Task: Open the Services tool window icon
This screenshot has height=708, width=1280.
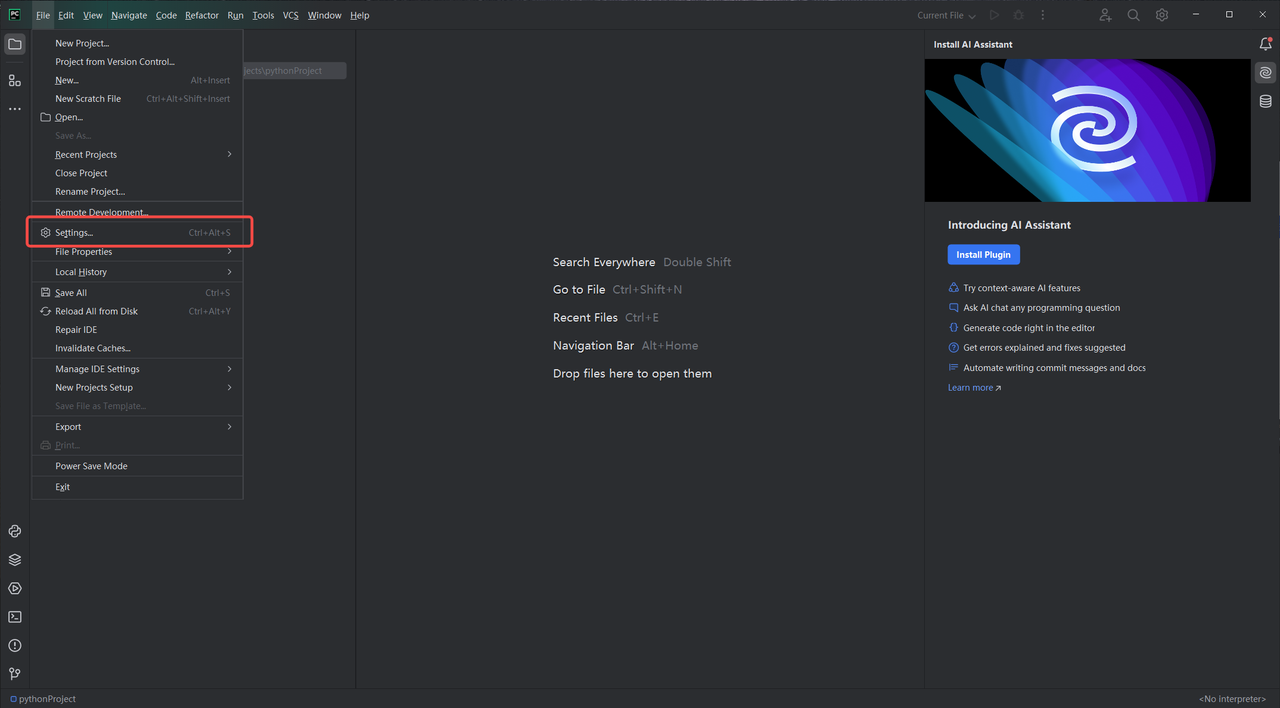Action: 15,589
